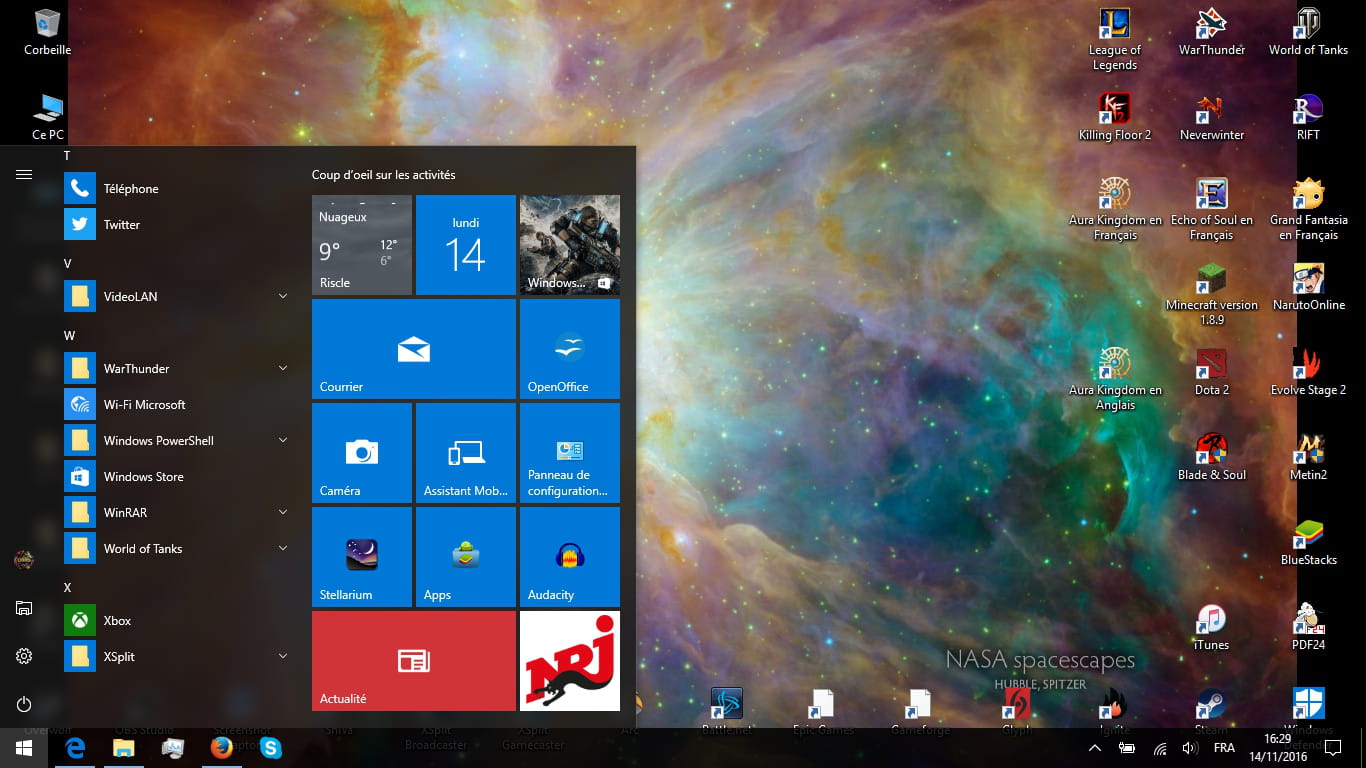This screenshot has width=1366, height=768.
Task: Open the Action Center notifications icon
Action: tap(1332, 748)
